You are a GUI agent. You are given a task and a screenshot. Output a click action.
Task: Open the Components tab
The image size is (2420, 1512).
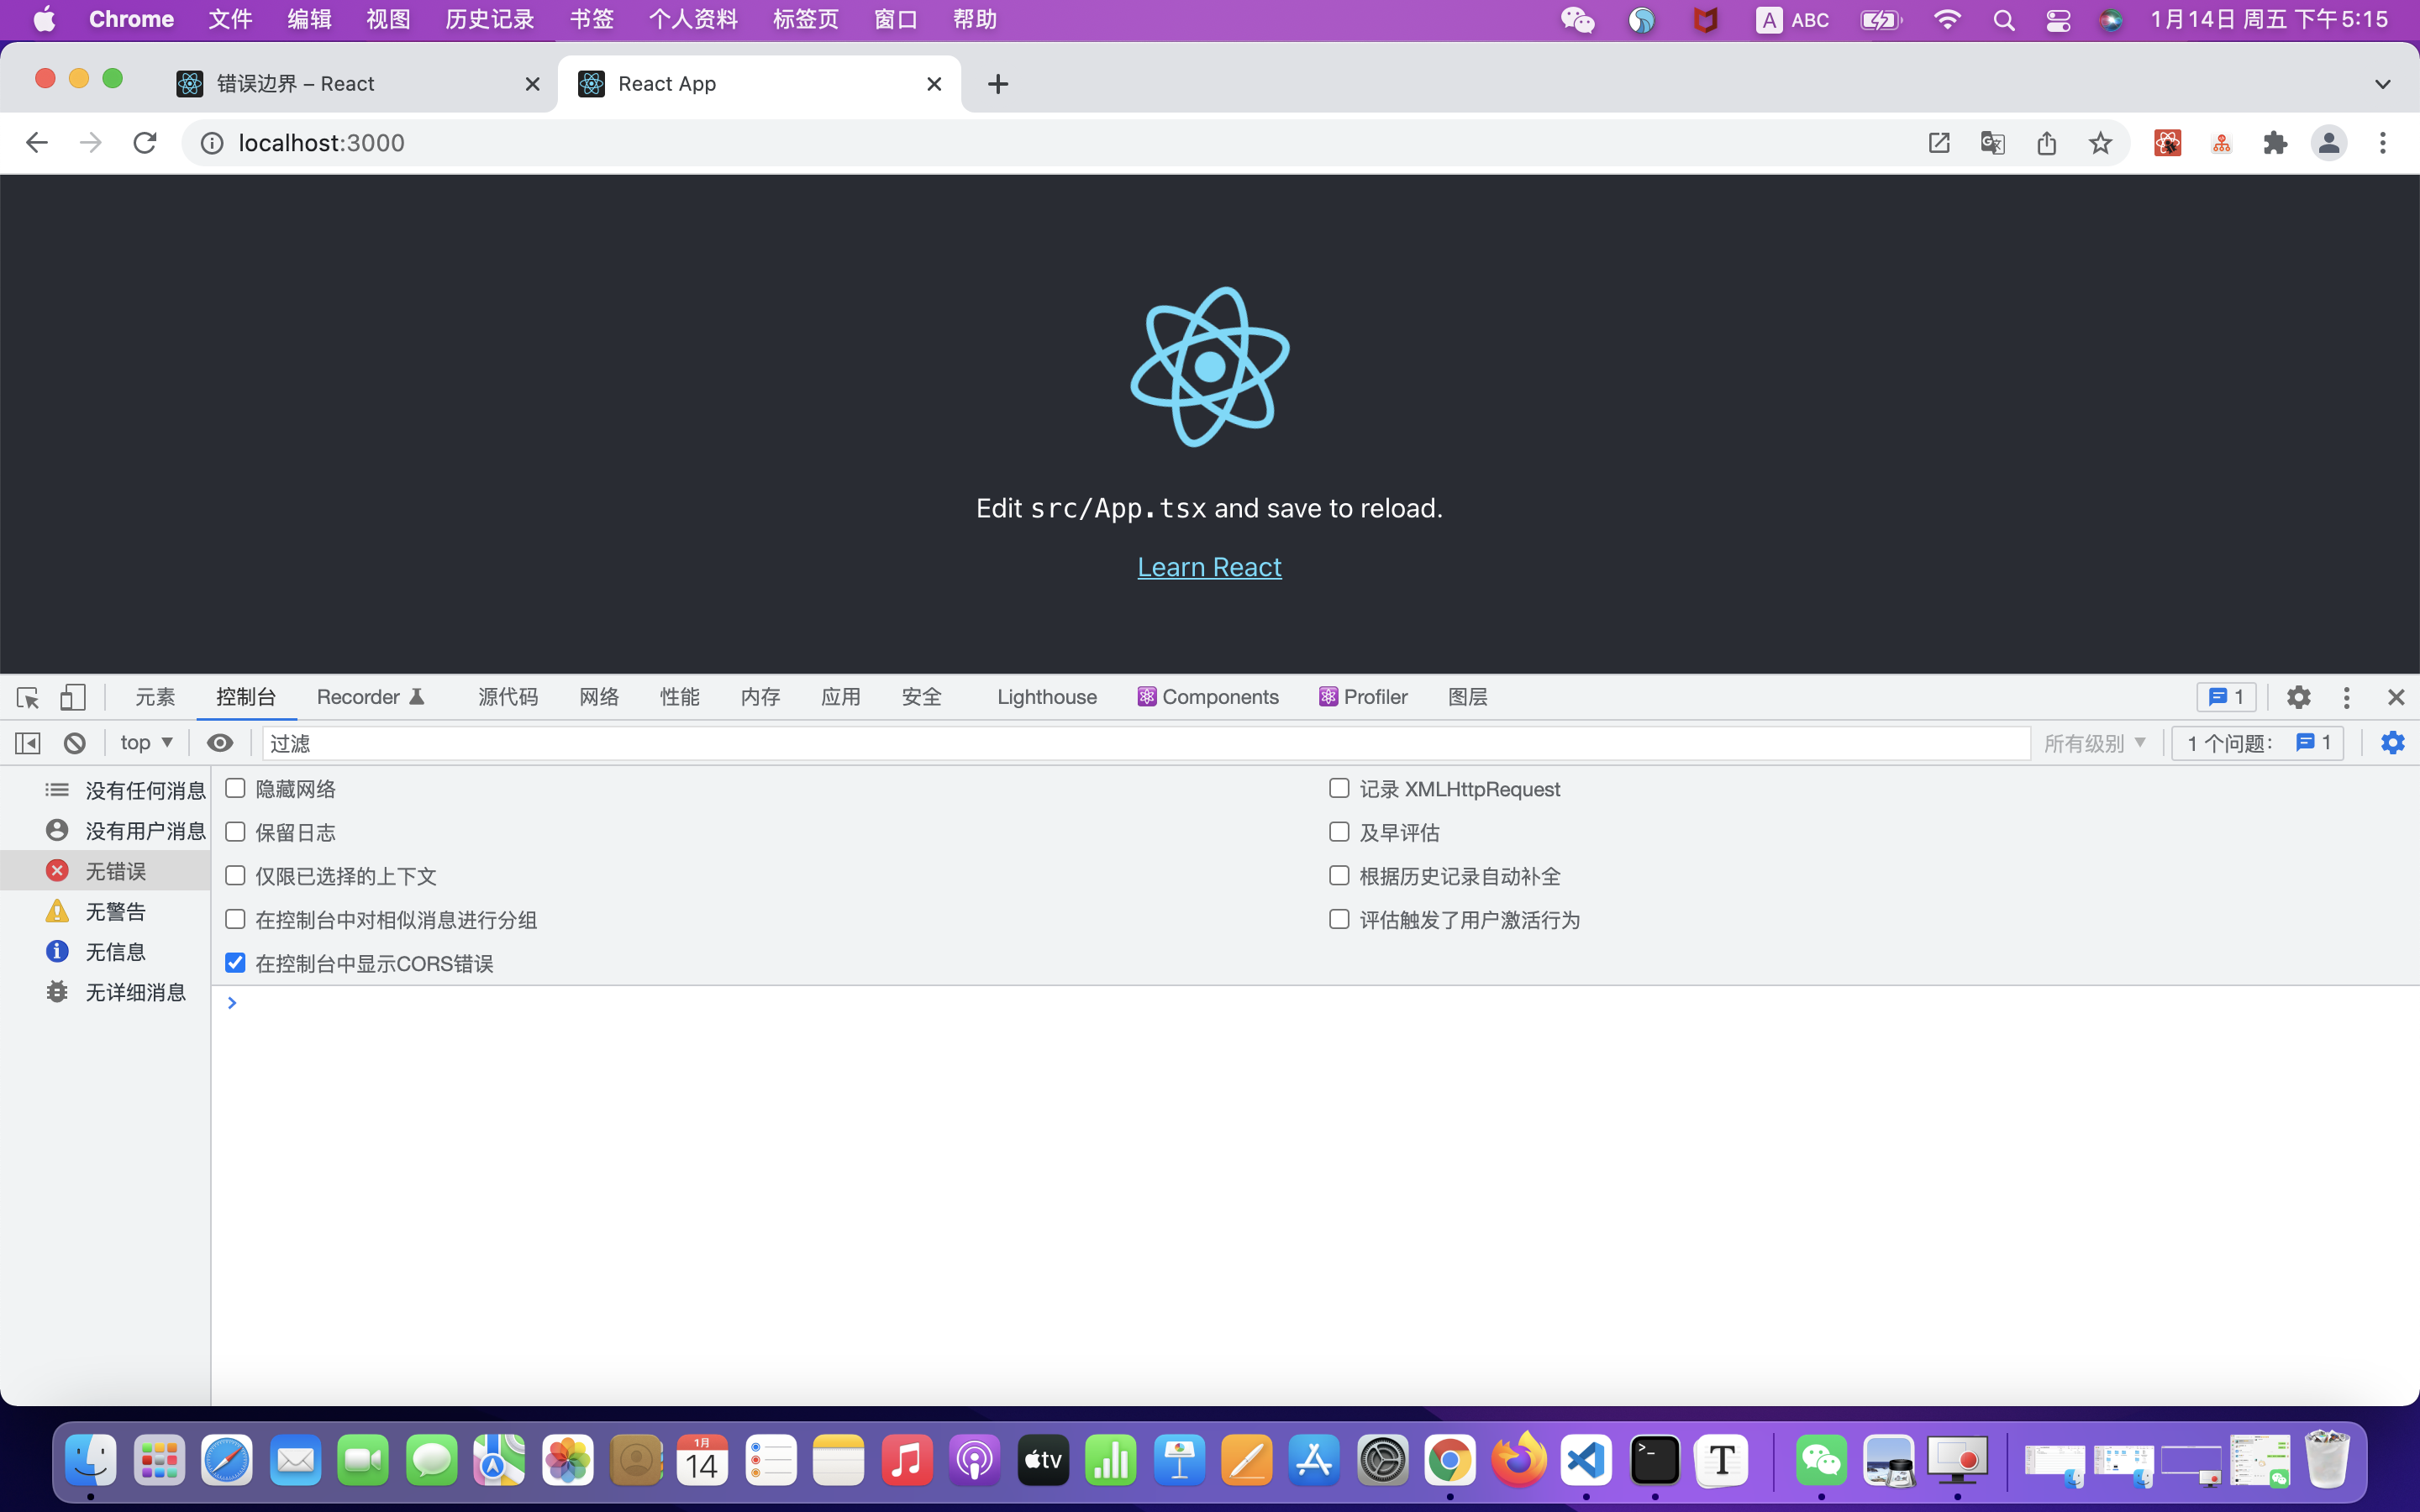click(x=1208, y=697)
